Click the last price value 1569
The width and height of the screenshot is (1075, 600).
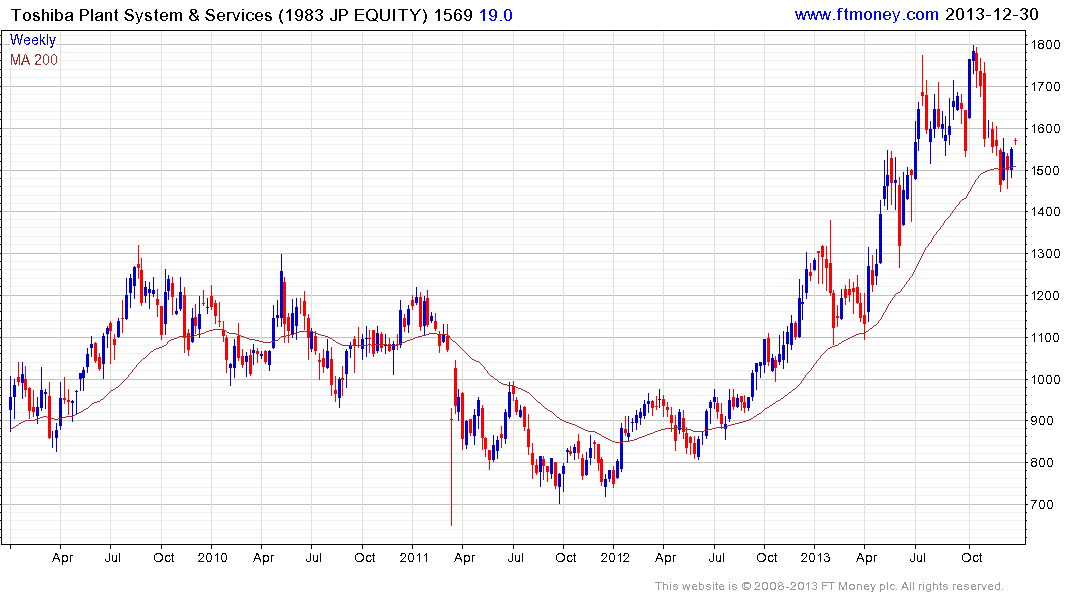click(x=453, y=15)
